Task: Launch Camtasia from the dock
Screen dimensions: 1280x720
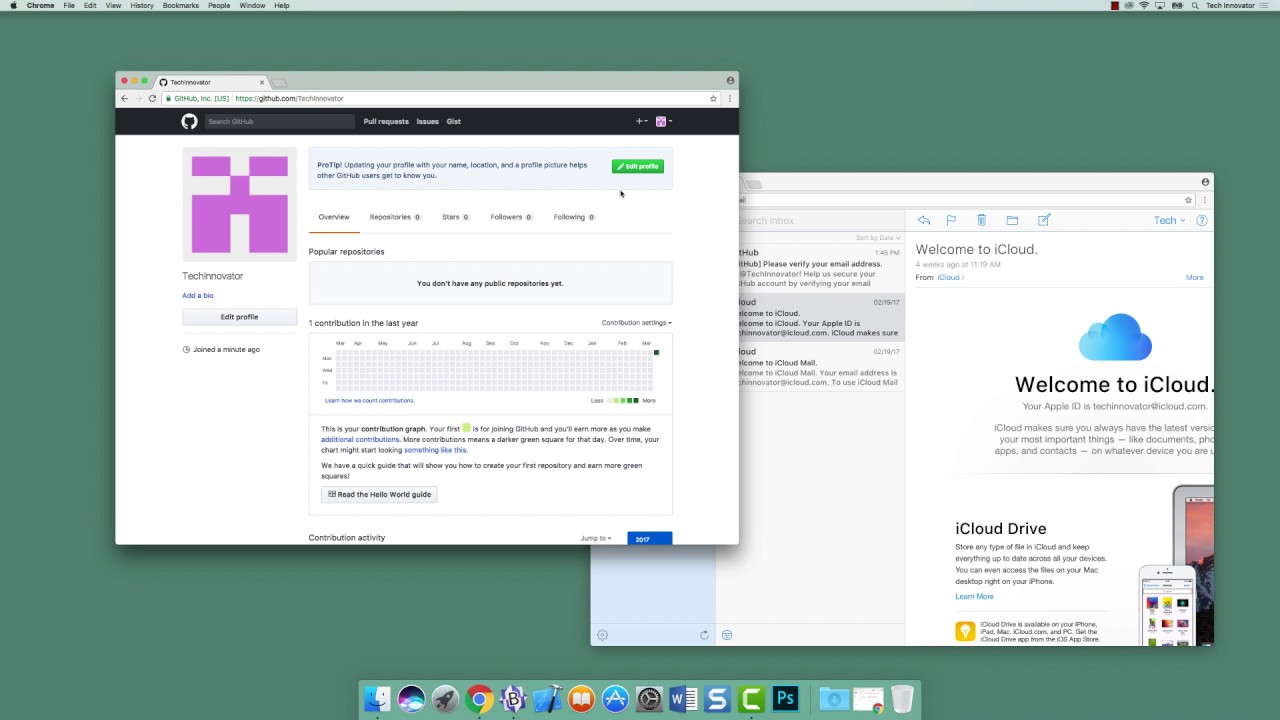Action: 751,699
